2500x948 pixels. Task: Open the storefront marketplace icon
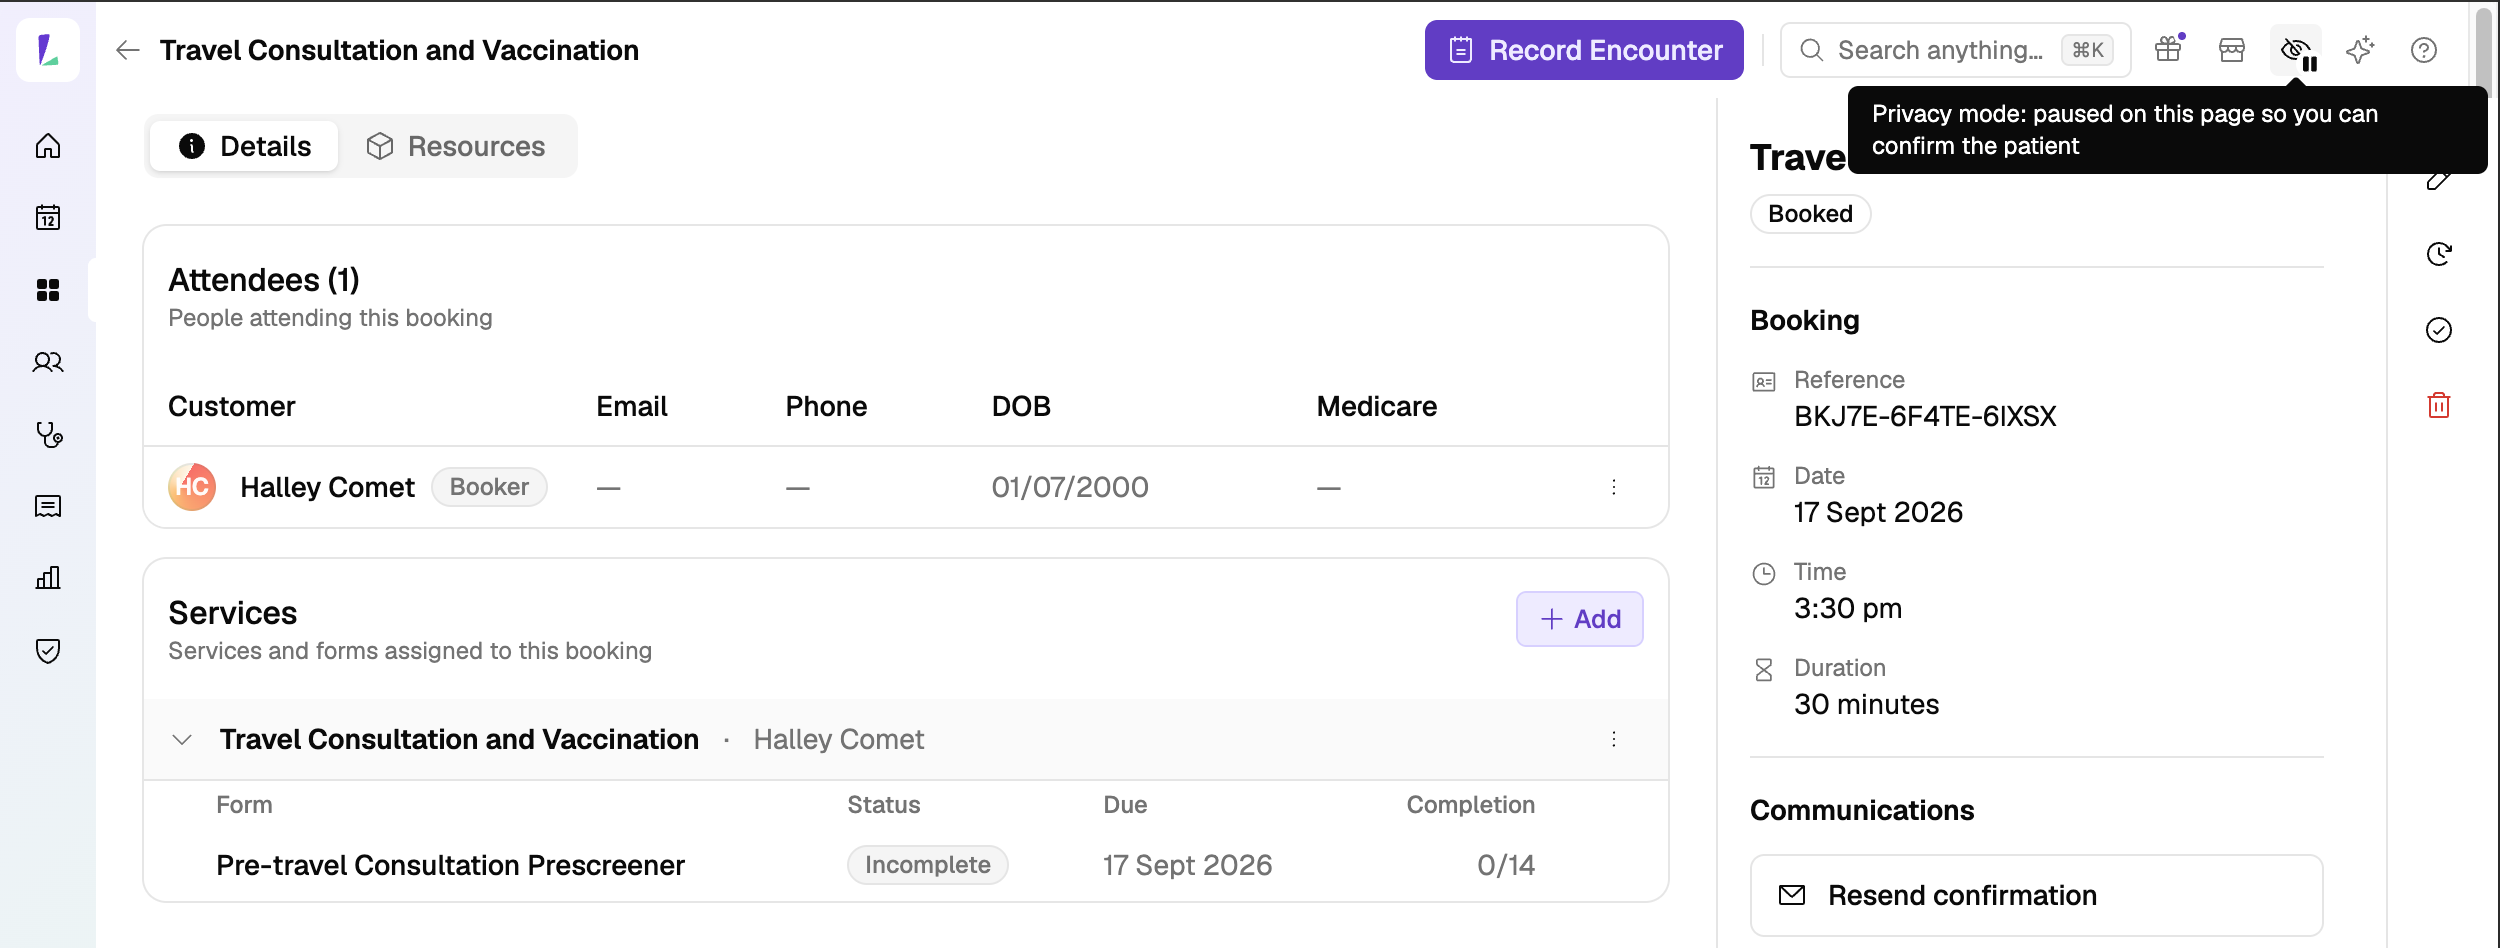pos(2232,50)
